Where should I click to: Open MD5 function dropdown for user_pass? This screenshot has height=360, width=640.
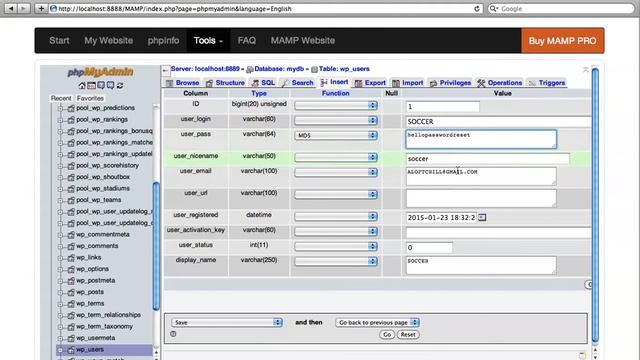click(x=336, y=136)
